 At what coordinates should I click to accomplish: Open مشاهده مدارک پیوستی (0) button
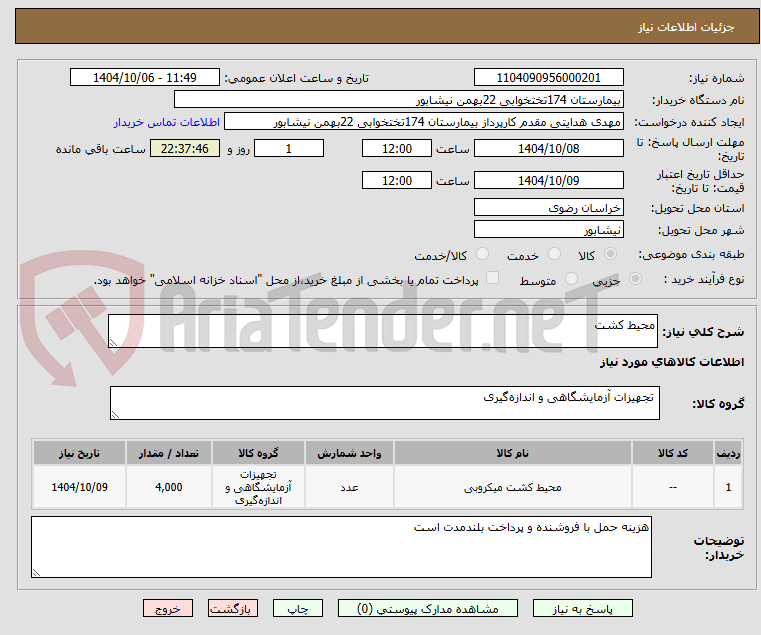[x=428, y=608]
